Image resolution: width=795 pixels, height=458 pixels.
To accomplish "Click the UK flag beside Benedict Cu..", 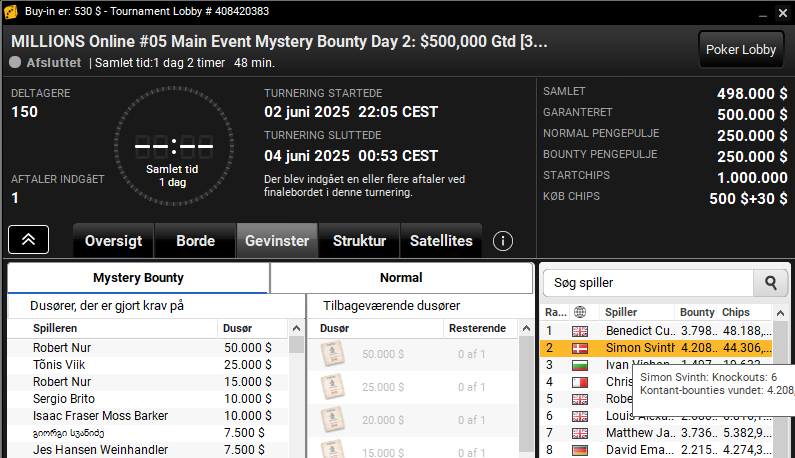I will pos(580,331).
